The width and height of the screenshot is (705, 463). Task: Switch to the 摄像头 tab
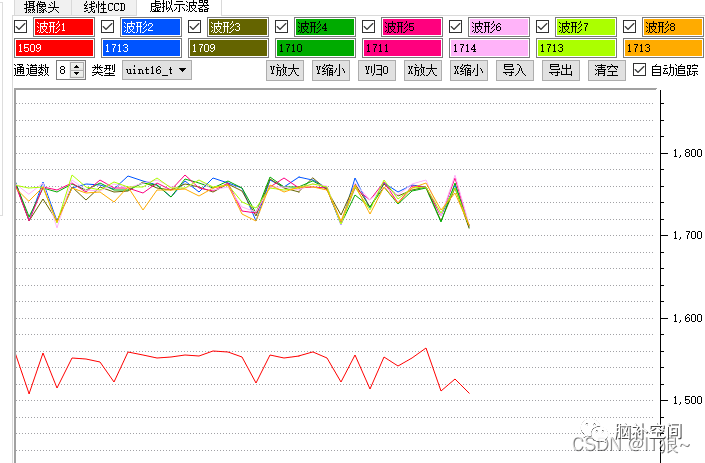(x=41, y=6)
